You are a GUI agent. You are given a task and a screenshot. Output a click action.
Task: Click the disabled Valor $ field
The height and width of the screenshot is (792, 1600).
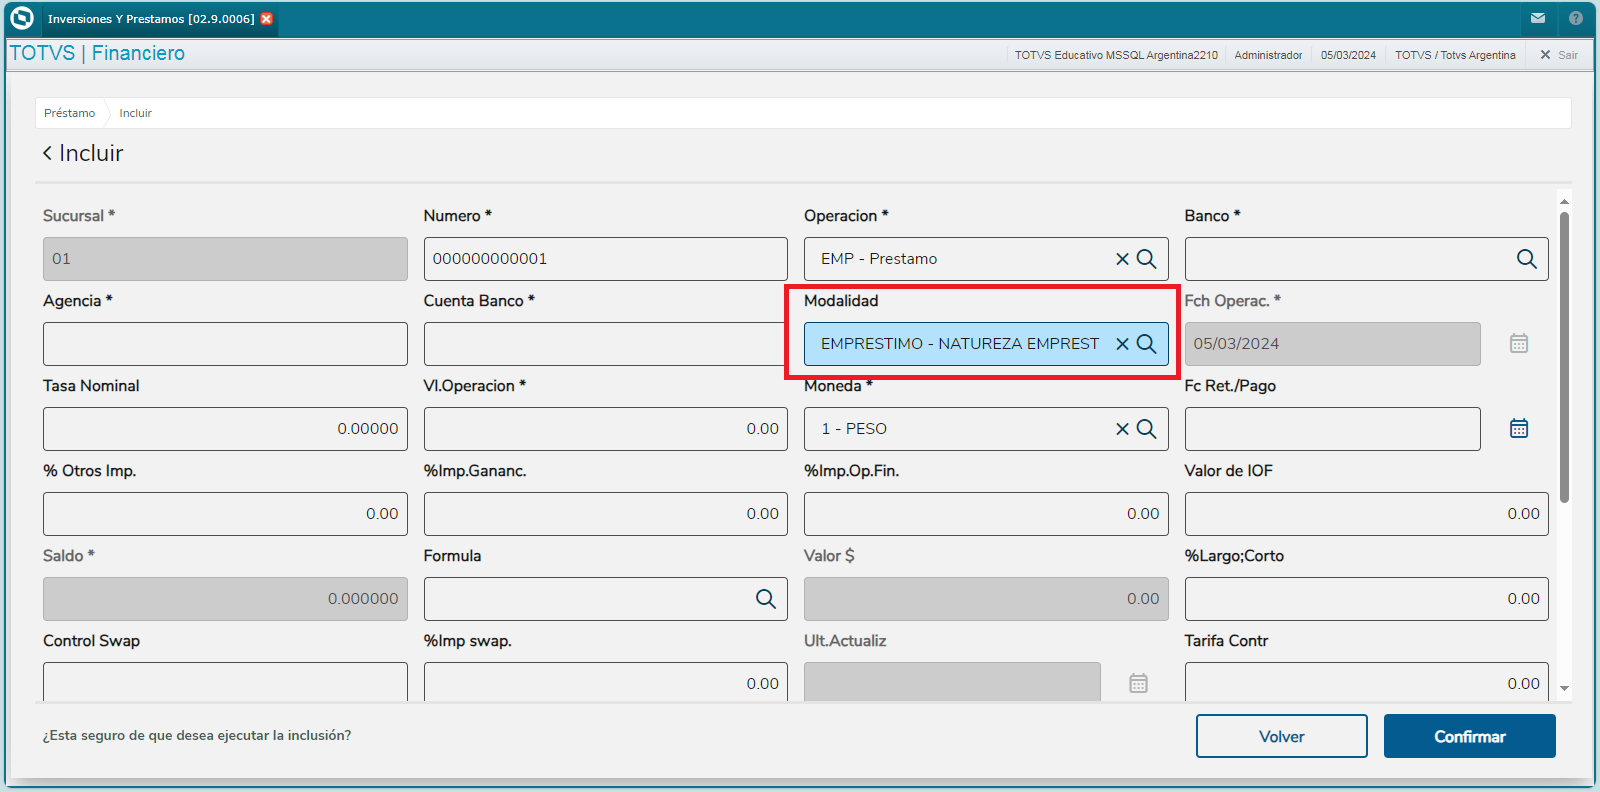pos(986,599)
